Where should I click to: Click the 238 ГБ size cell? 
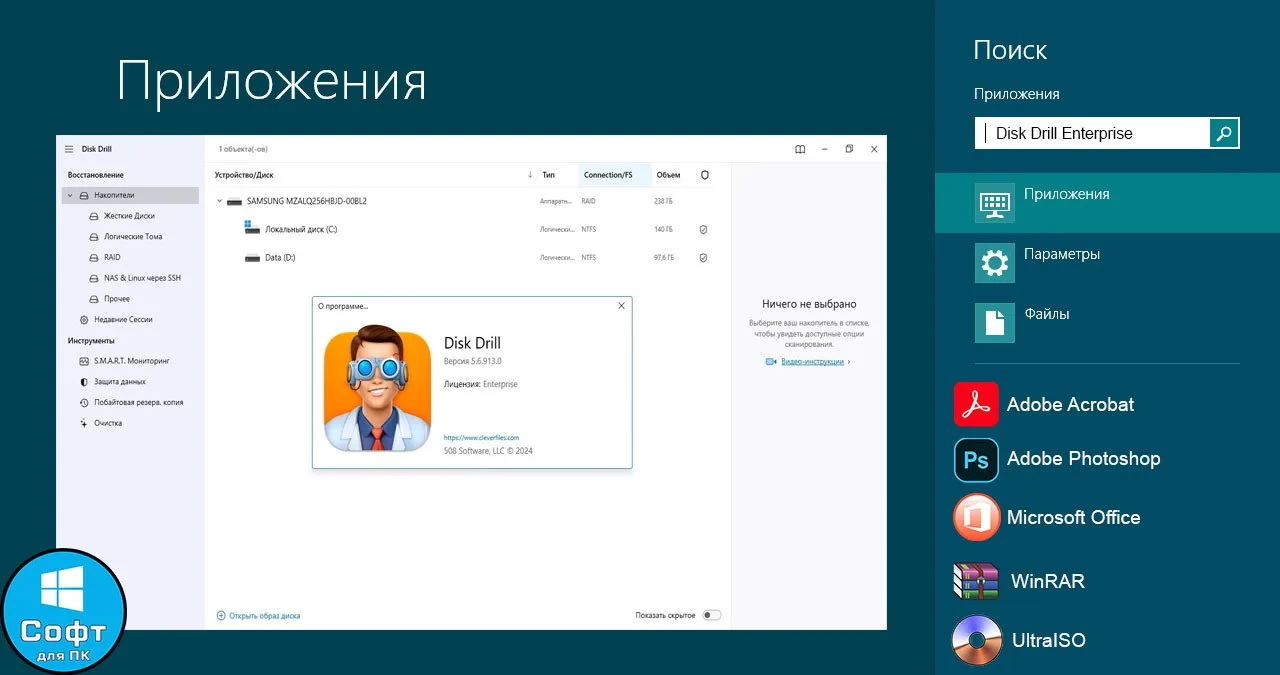663,201
